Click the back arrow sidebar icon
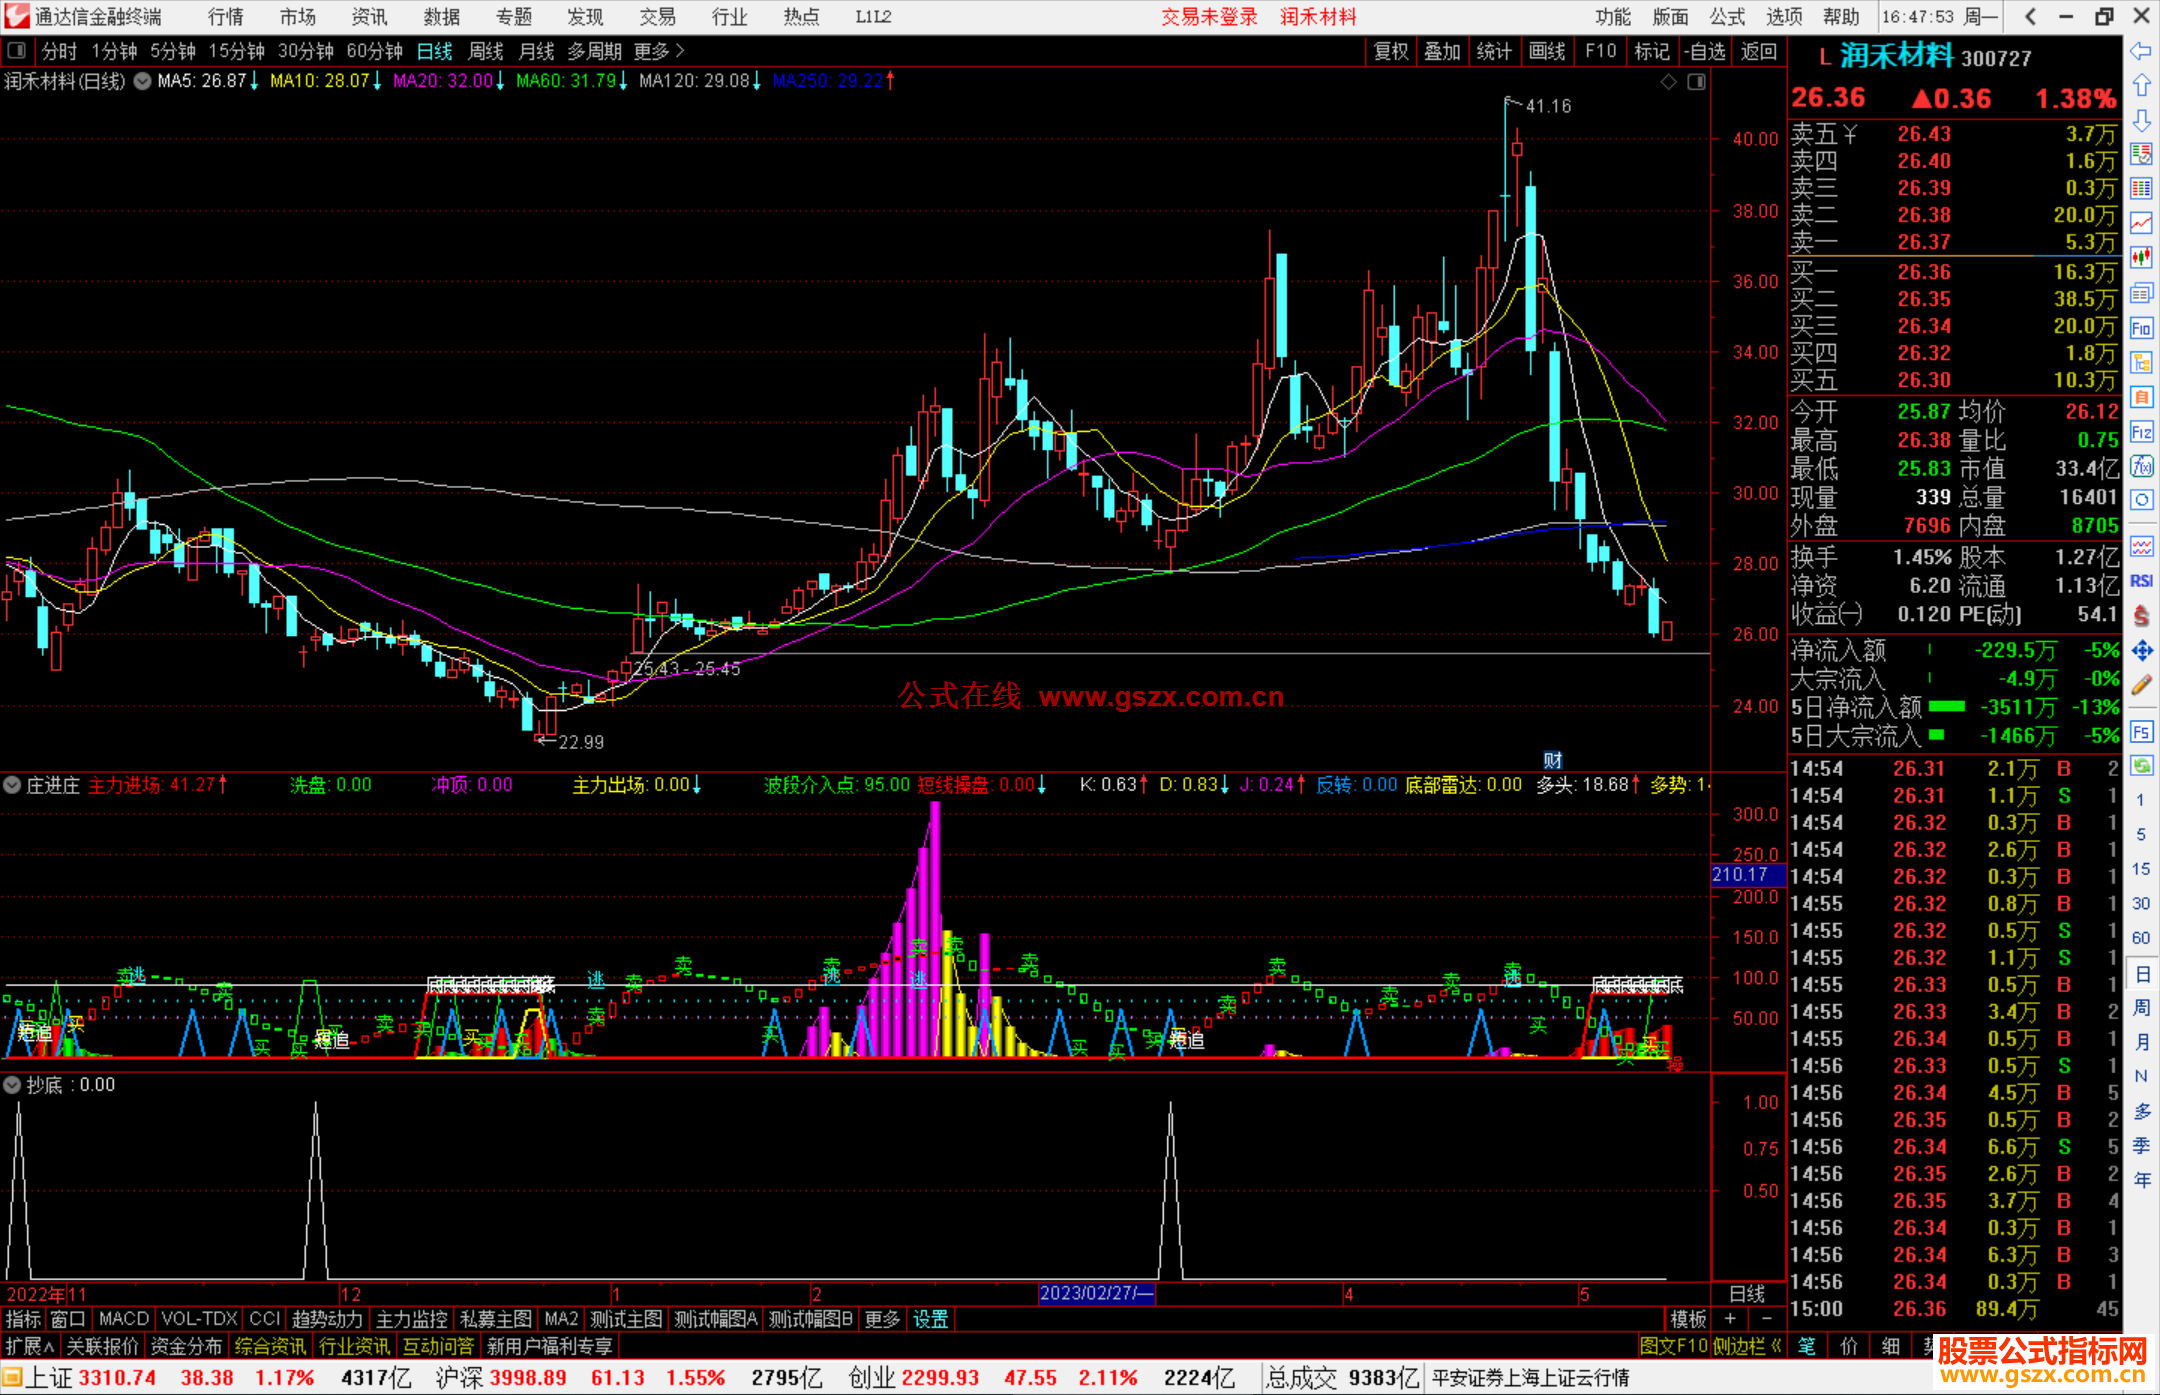The width and height of the screenshot is (2160, 1395). click(x=2141, y=51)
